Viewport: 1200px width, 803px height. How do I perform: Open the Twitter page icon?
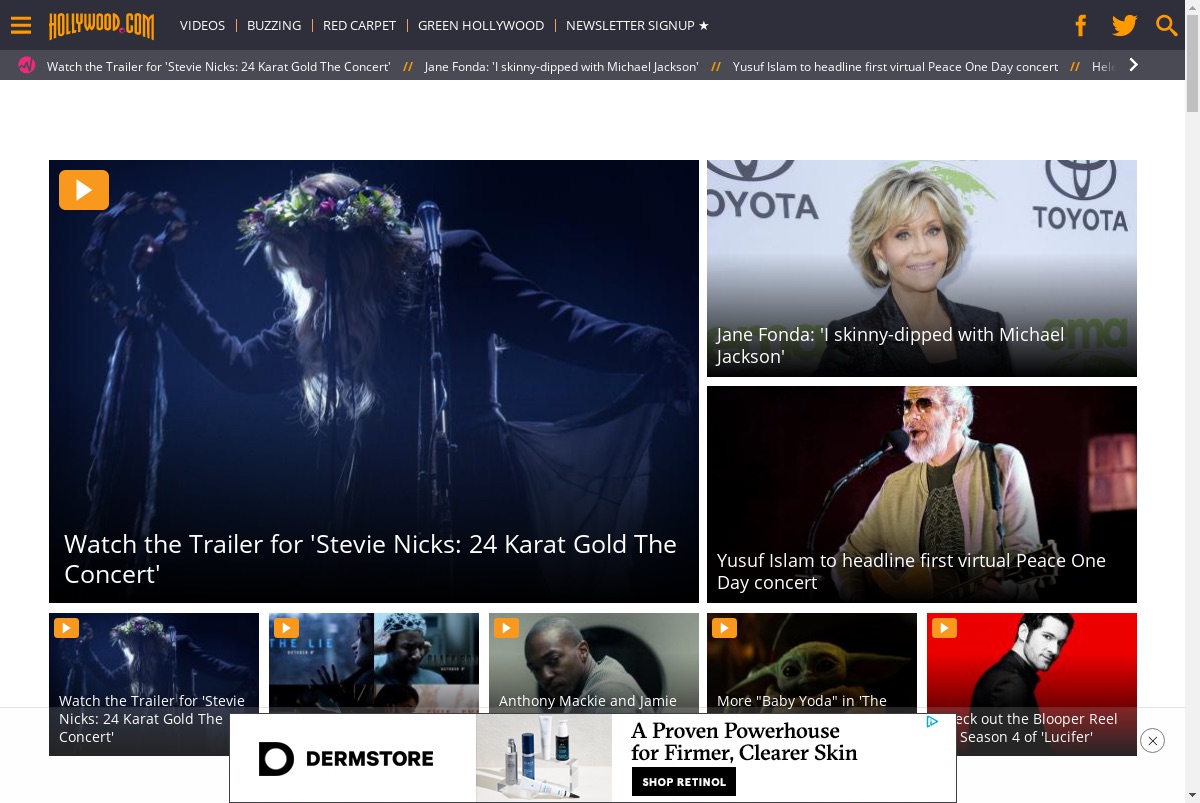point(1125,26)
